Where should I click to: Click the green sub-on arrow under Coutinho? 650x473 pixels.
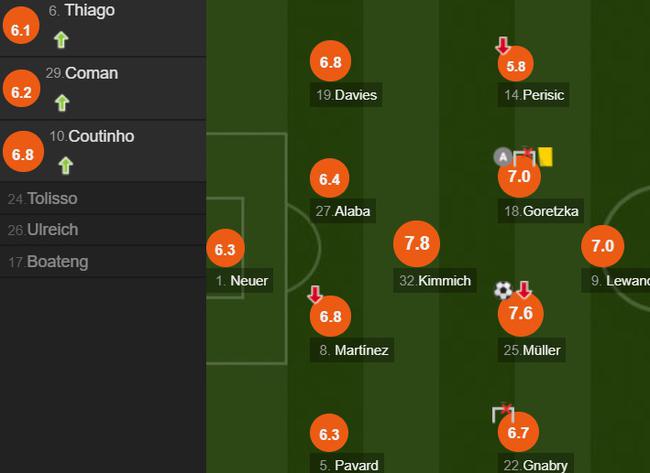point(65,166)
